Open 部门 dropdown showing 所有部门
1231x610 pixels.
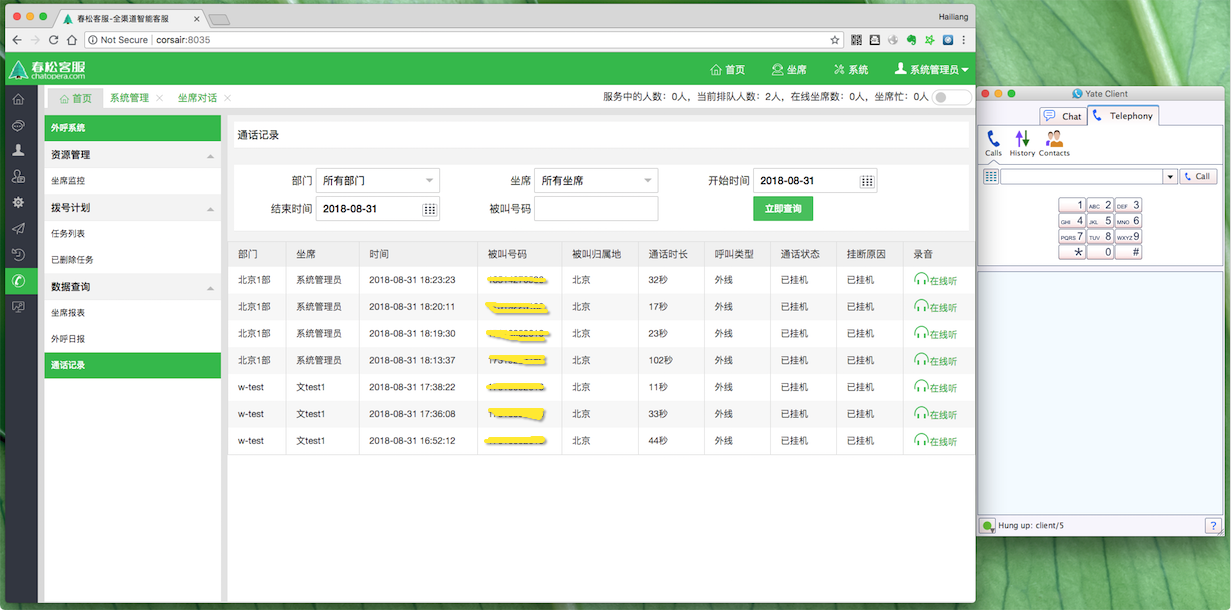(378, 181)
